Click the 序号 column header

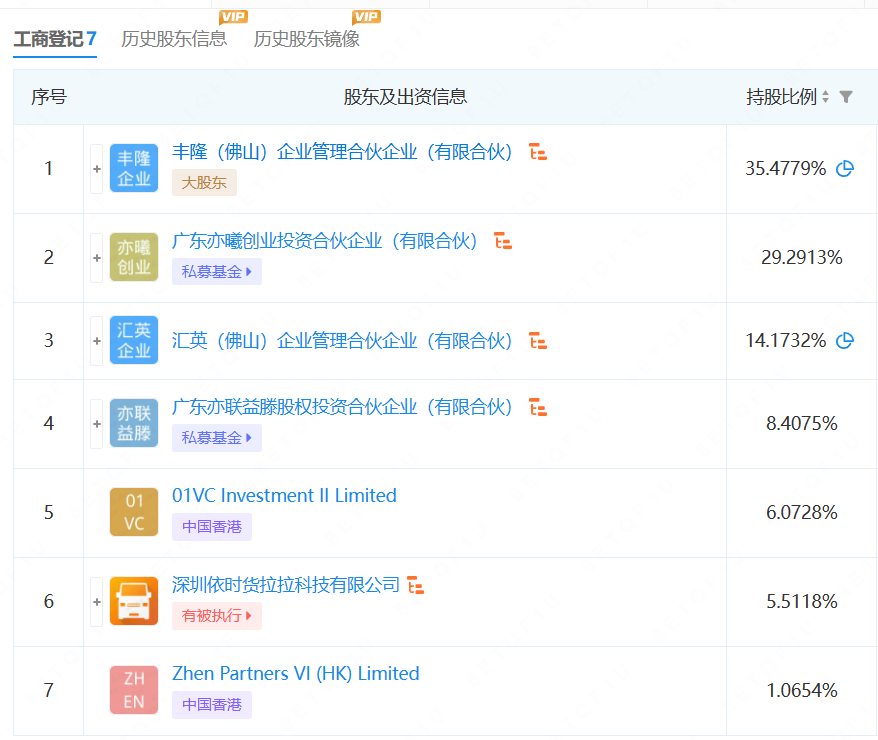49,97
